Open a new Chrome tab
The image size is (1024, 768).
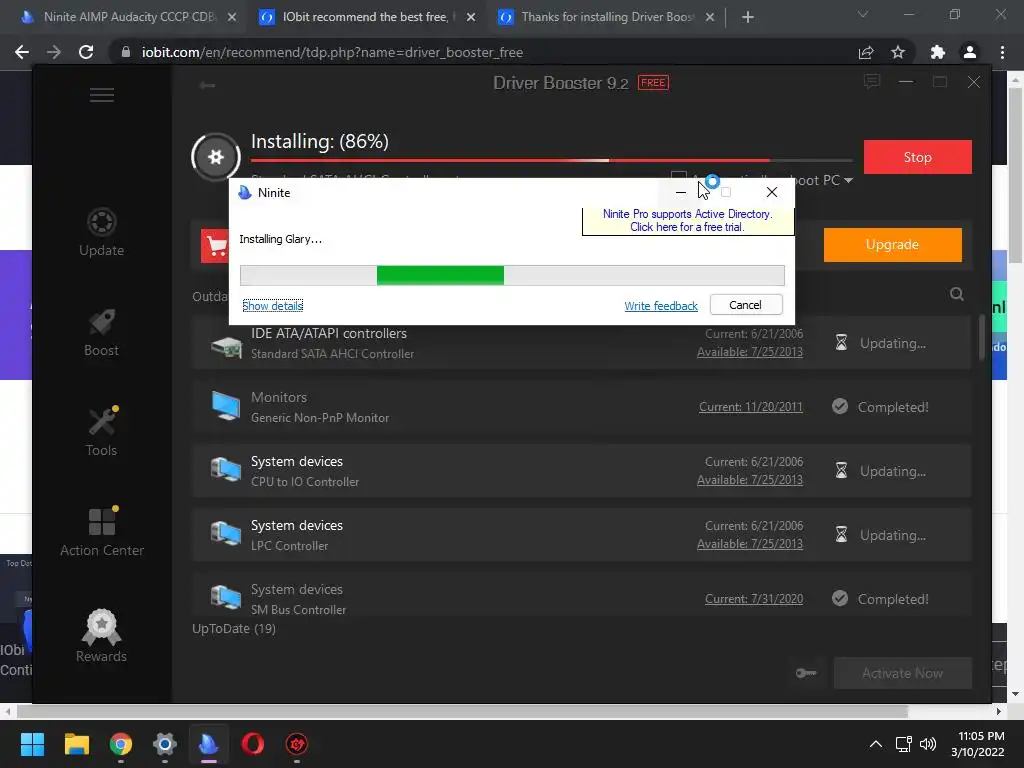coord(748,17)
